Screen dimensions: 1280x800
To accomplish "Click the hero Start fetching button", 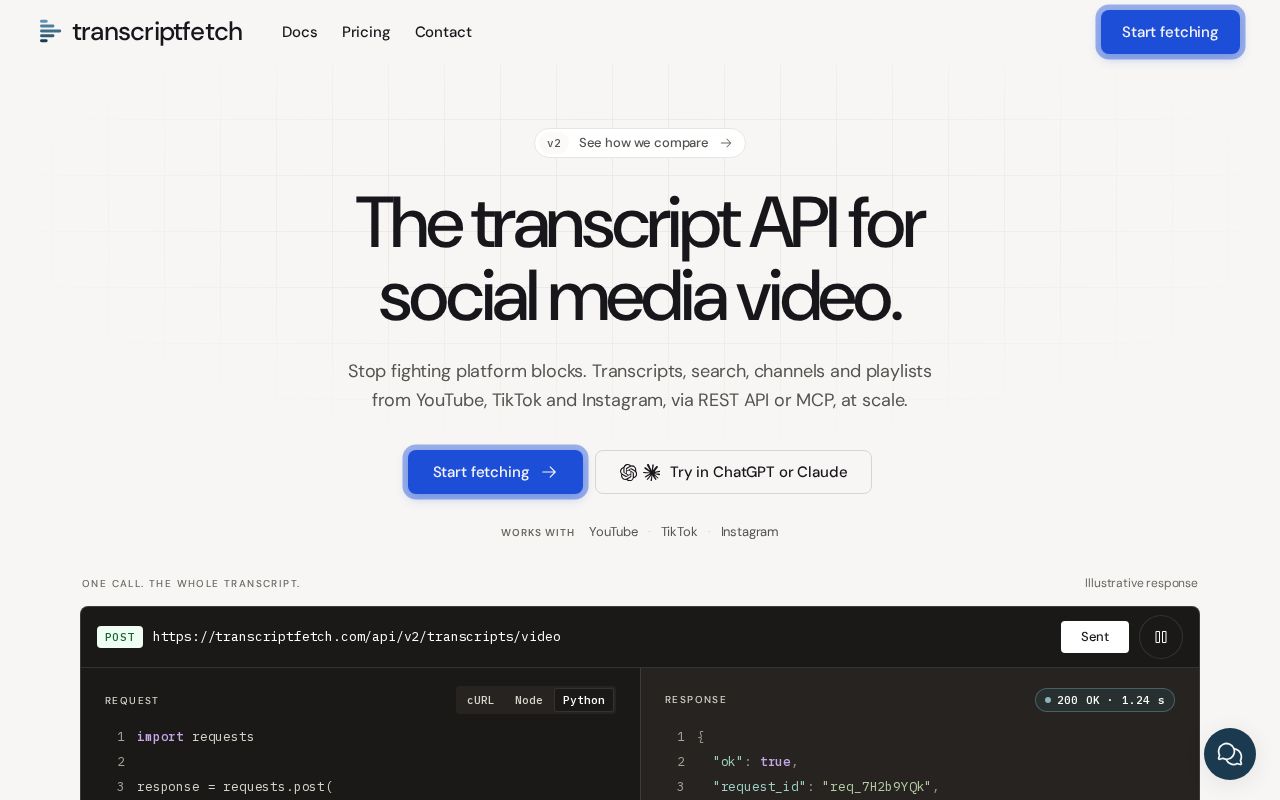I will click(x=495, y=472).
